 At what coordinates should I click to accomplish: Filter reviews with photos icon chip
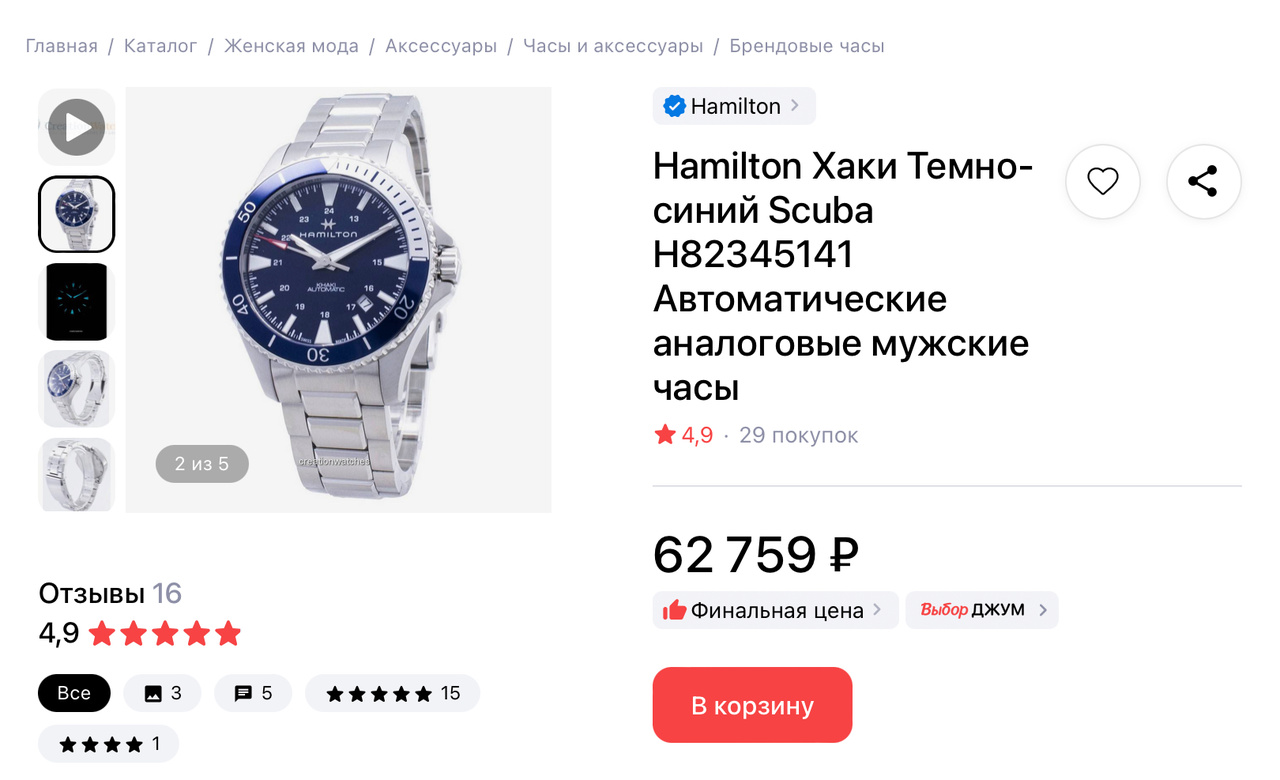tap(163, 693)
